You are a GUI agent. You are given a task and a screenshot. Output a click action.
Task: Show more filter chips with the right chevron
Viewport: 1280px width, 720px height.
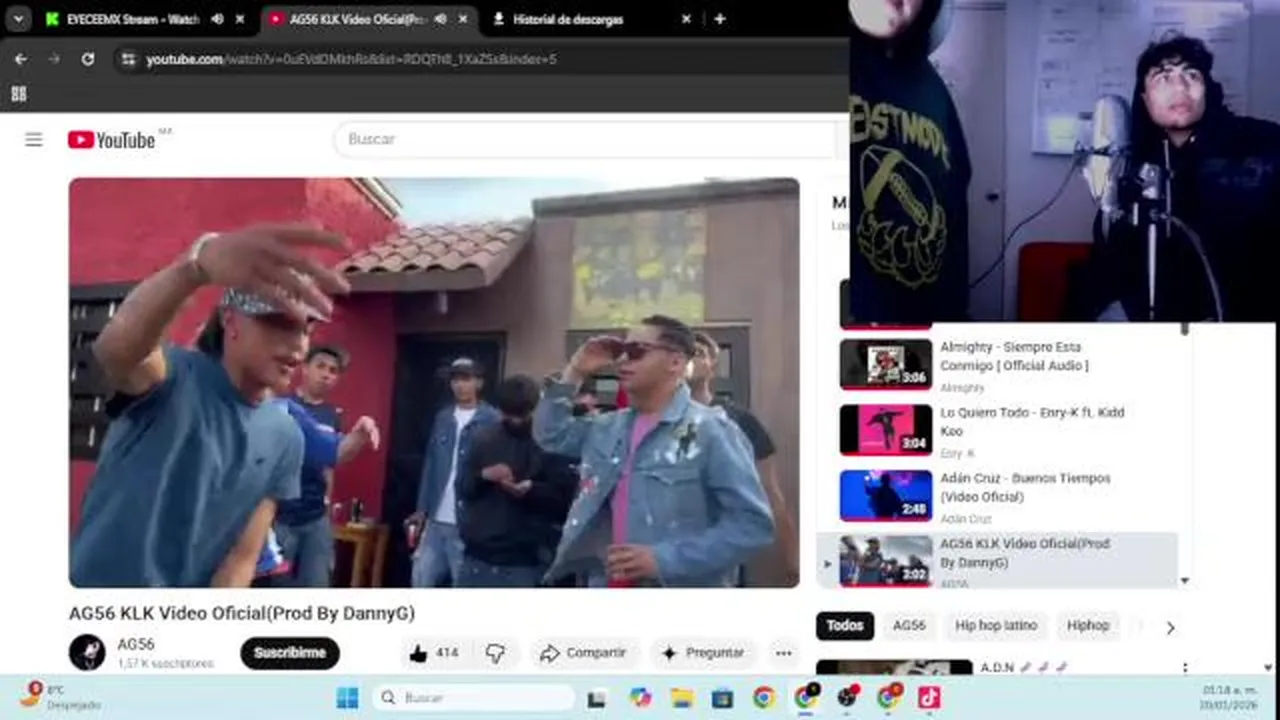tap(1170, 628)
